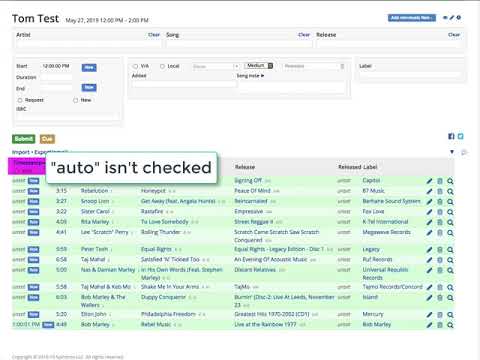
Task: Open the genre dropdown next to Local
Action: pyautogui.click(x=216, y=66)
